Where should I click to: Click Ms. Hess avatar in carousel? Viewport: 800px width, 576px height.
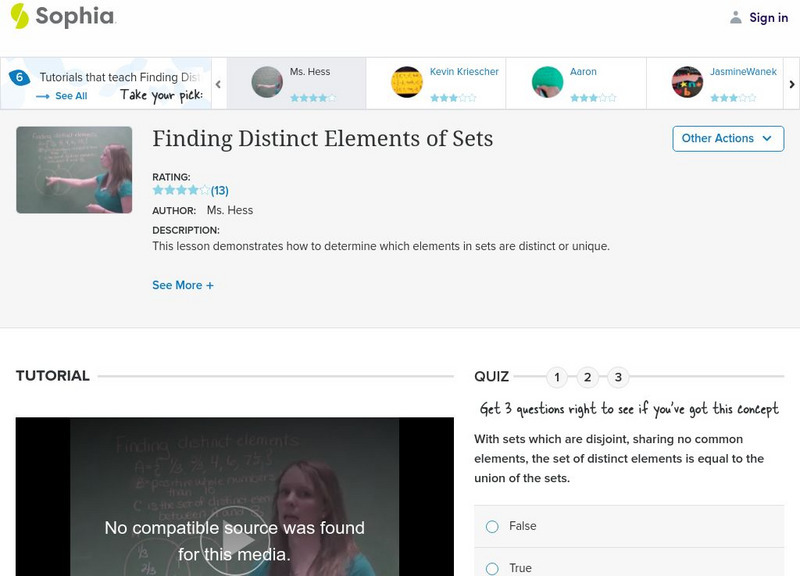point(267,82)
